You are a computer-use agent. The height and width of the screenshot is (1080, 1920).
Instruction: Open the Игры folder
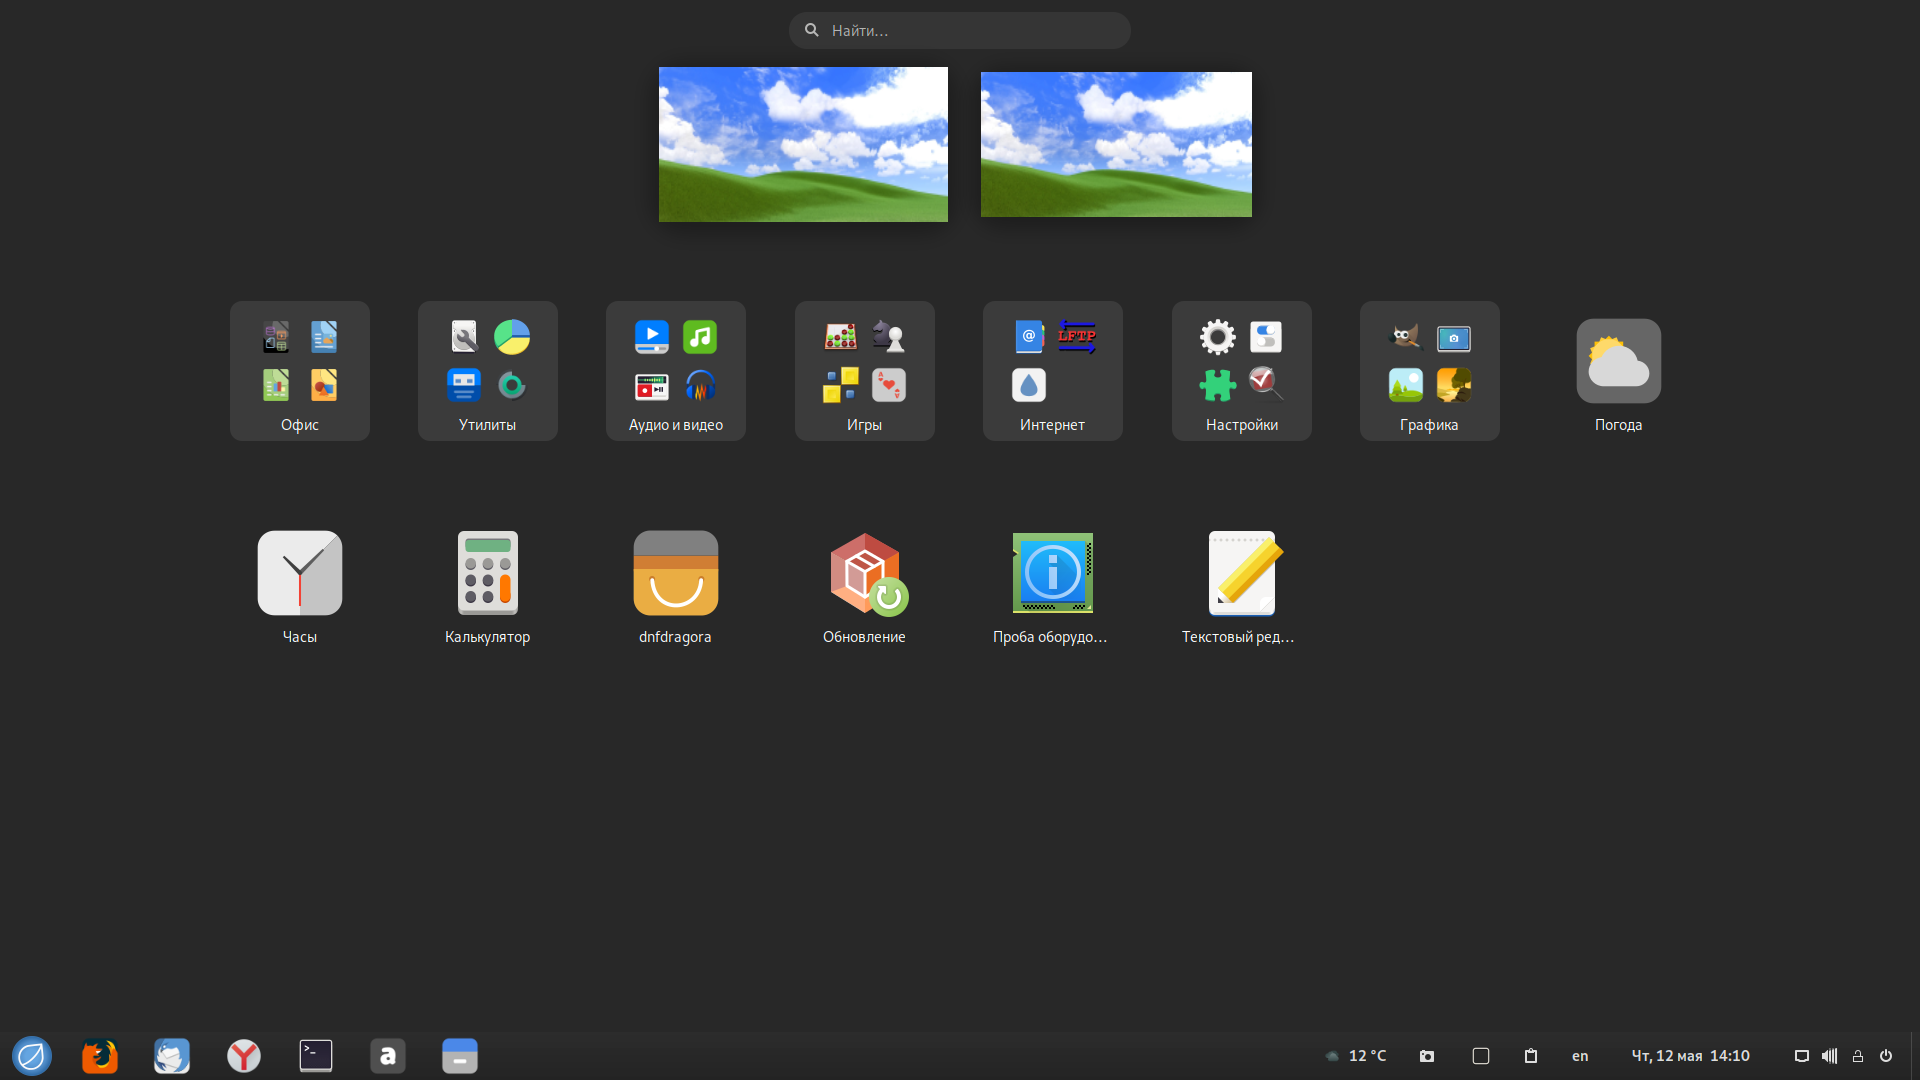pos(865,371)
